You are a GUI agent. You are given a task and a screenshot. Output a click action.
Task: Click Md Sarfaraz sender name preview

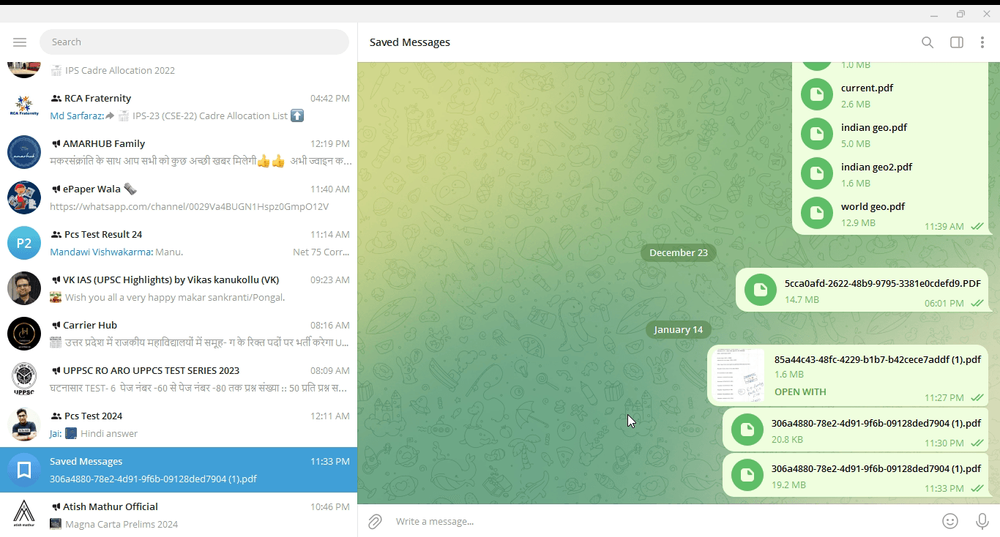[x=77, y=115]
